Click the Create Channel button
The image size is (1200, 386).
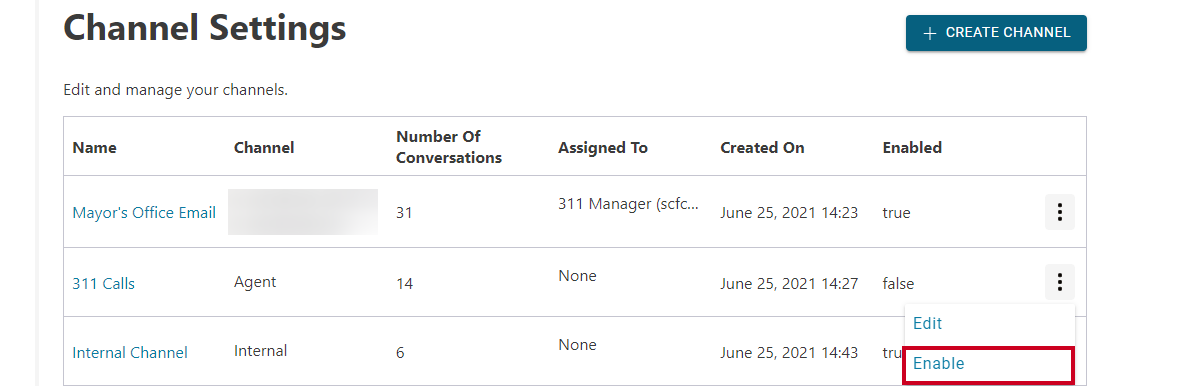pyautogui.click(x=996, y=33)
